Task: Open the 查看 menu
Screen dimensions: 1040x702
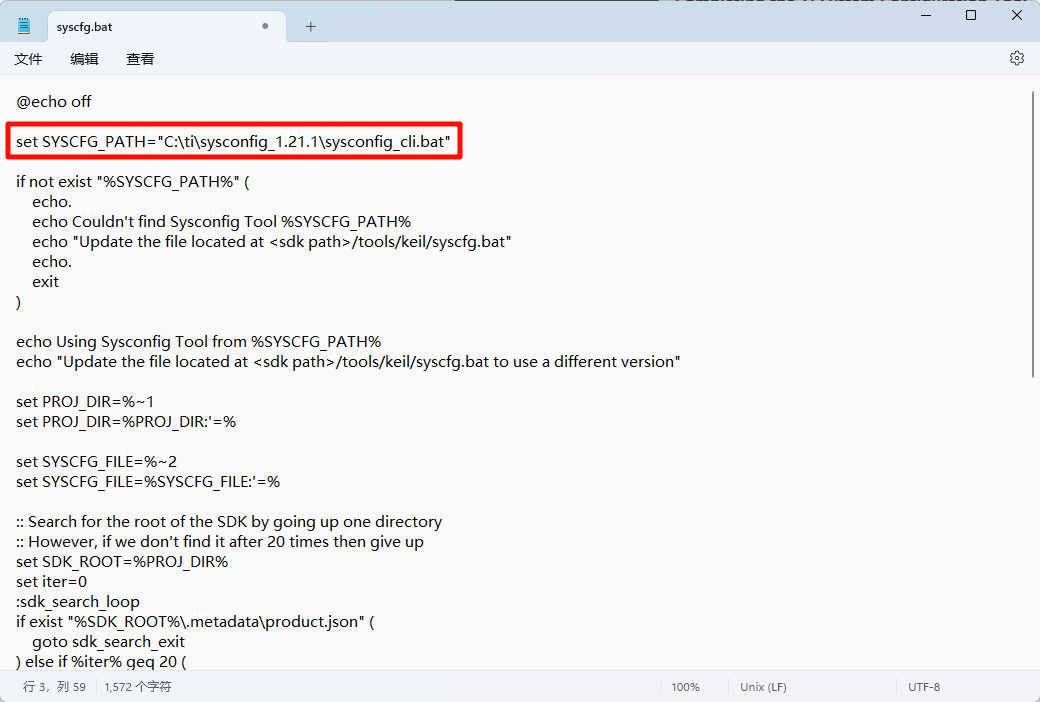Action: (x=140, y=59)
